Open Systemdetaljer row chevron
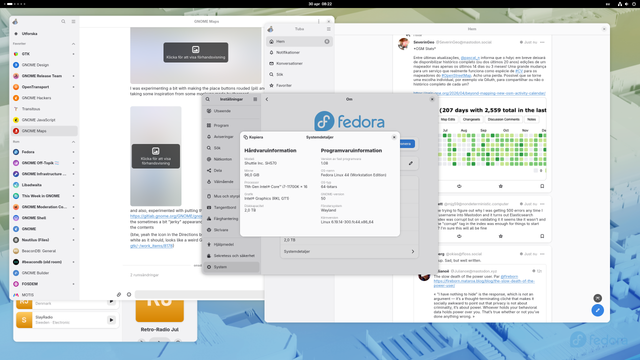Viewport: 640px width, 360px height. [x=413, y=252]
